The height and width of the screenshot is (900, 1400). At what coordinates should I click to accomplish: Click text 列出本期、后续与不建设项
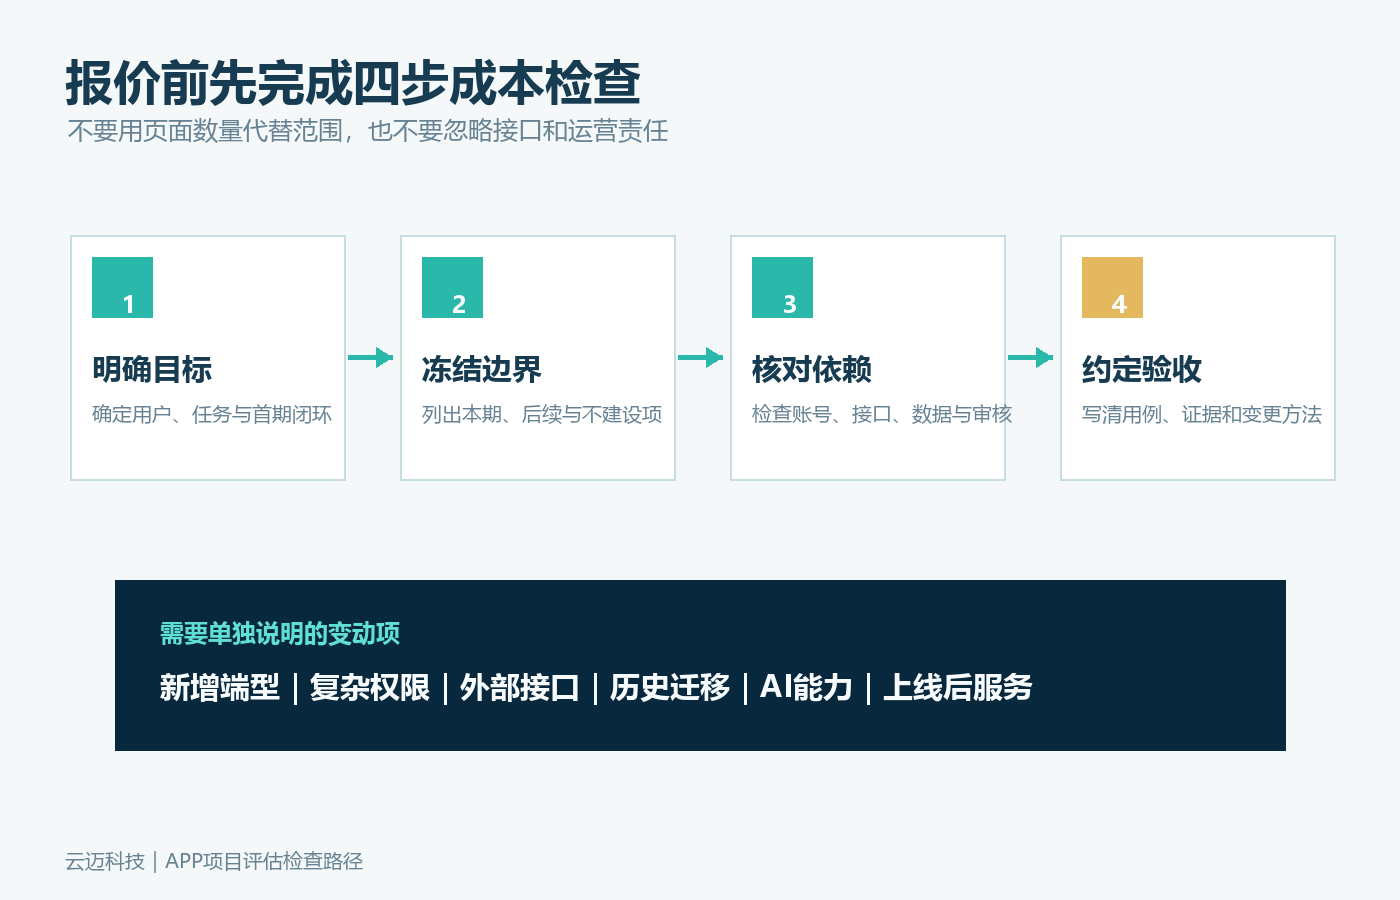(542, 414)
